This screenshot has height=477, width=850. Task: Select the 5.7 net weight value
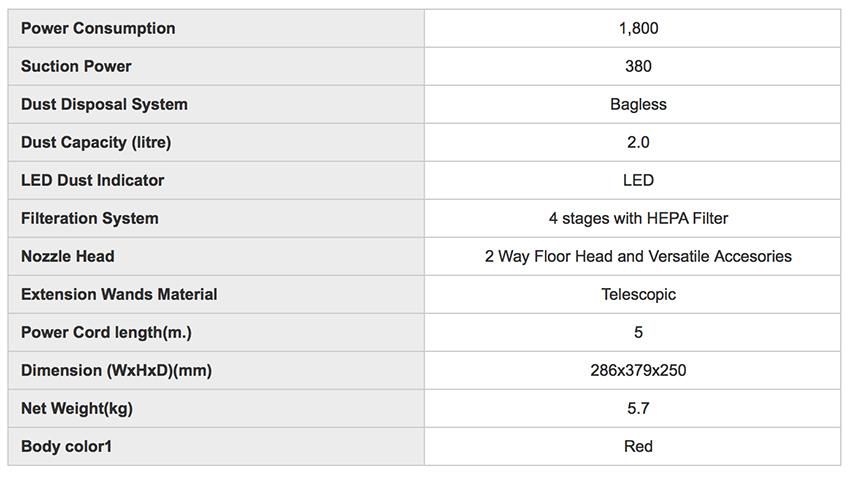[x=638, y=408]
